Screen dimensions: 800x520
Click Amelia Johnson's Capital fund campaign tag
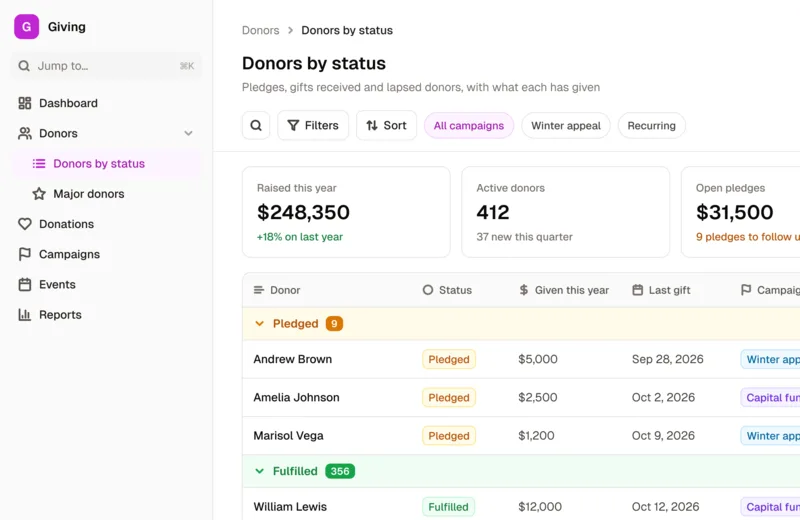coord(770,398)
